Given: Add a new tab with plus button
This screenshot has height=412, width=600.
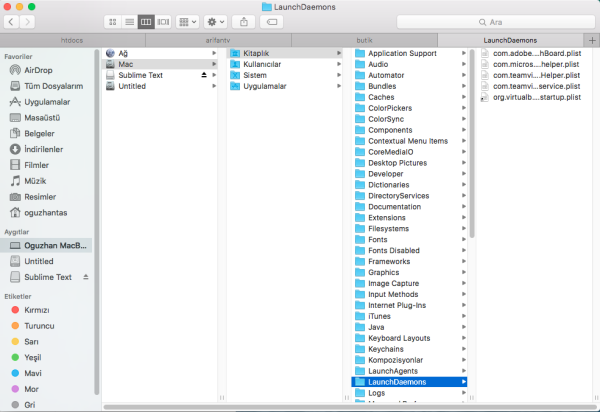Looking at the screenshot, I should tap(592, 40).
